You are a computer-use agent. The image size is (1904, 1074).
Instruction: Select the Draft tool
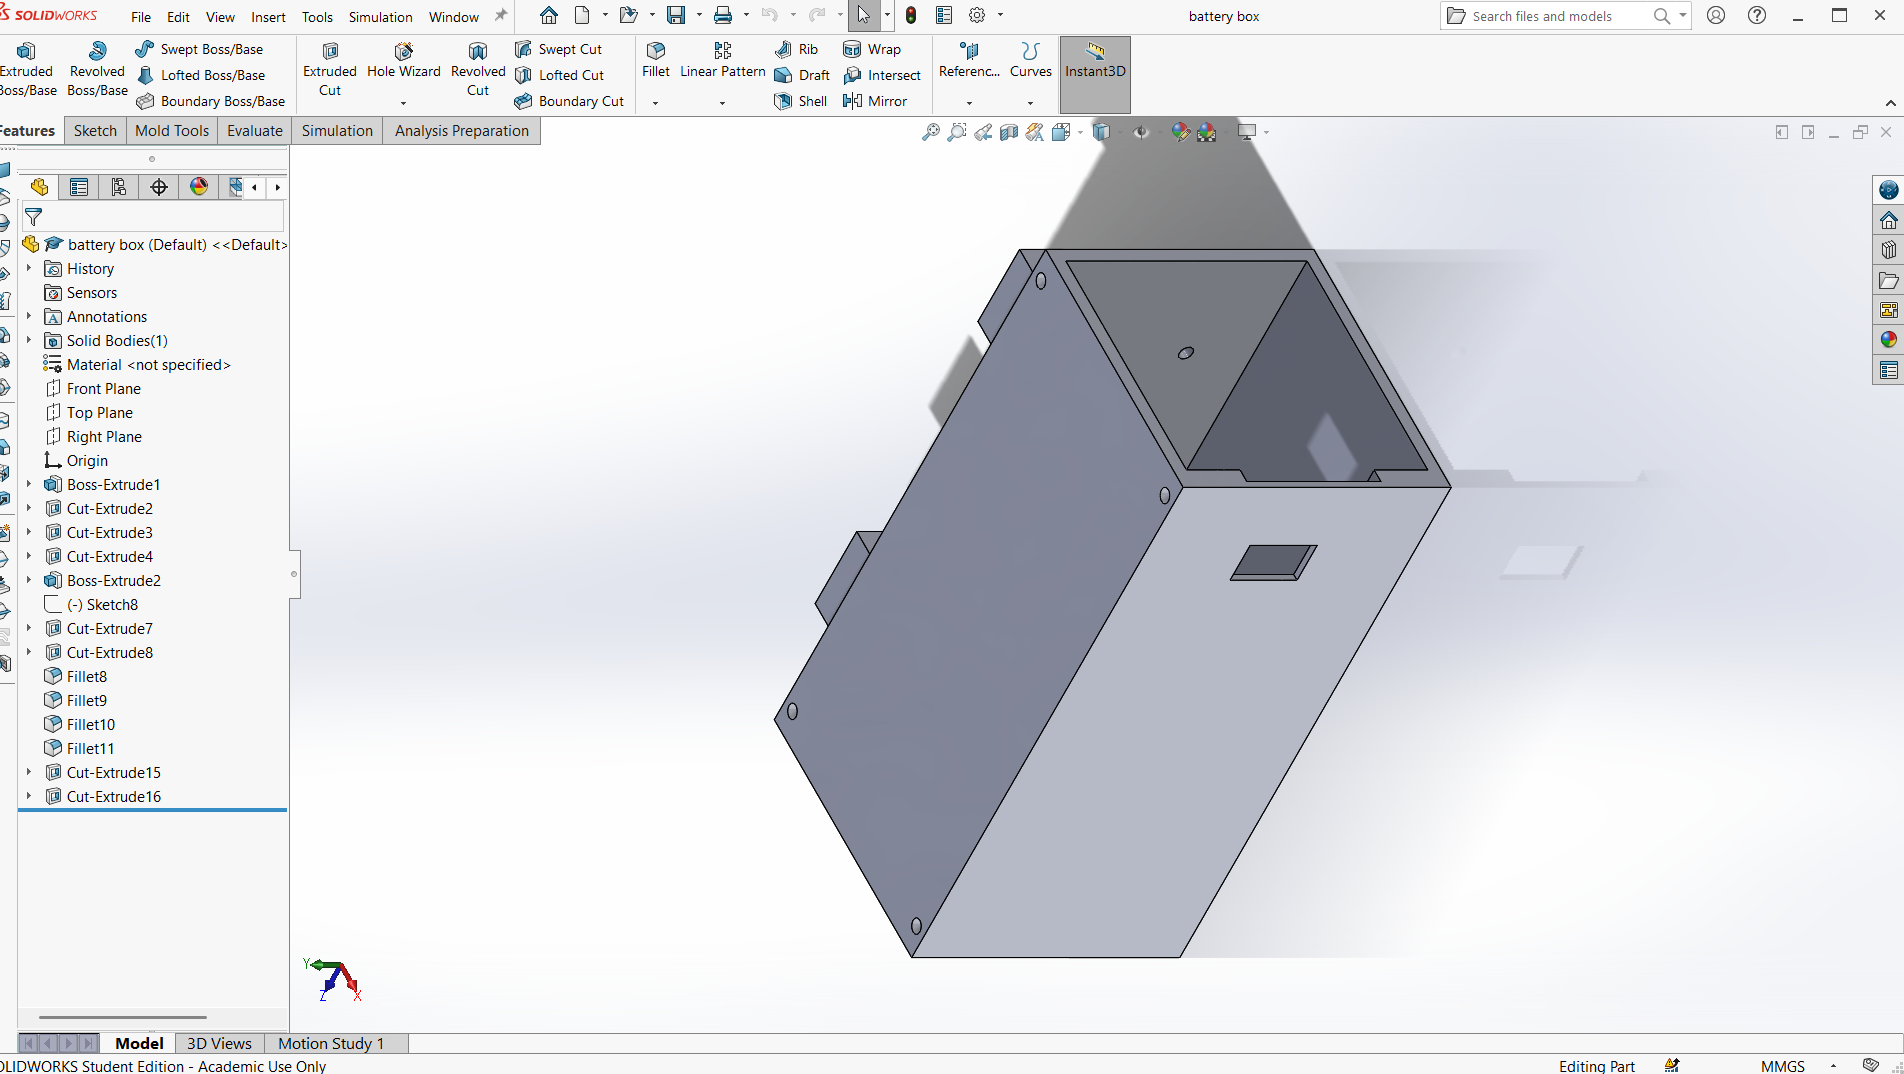click(802, 75)
